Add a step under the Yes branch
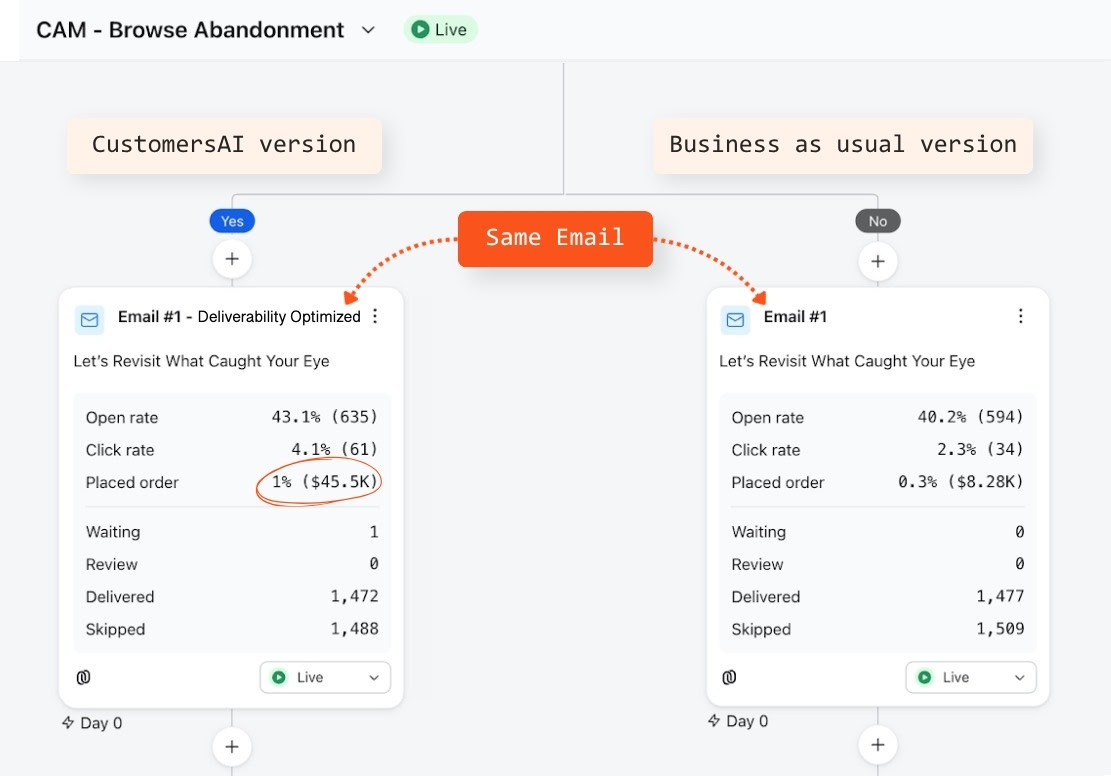The width and height of the screenshot is (1111, 776). click(x=232, y=259)
